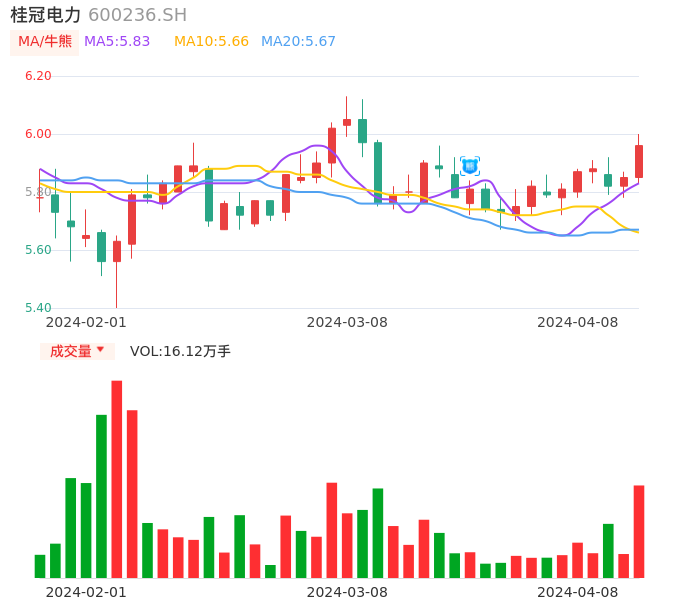Click the 2024-03-08 date label under the price chart
The image size is (686, 606).
pos(347,322)
